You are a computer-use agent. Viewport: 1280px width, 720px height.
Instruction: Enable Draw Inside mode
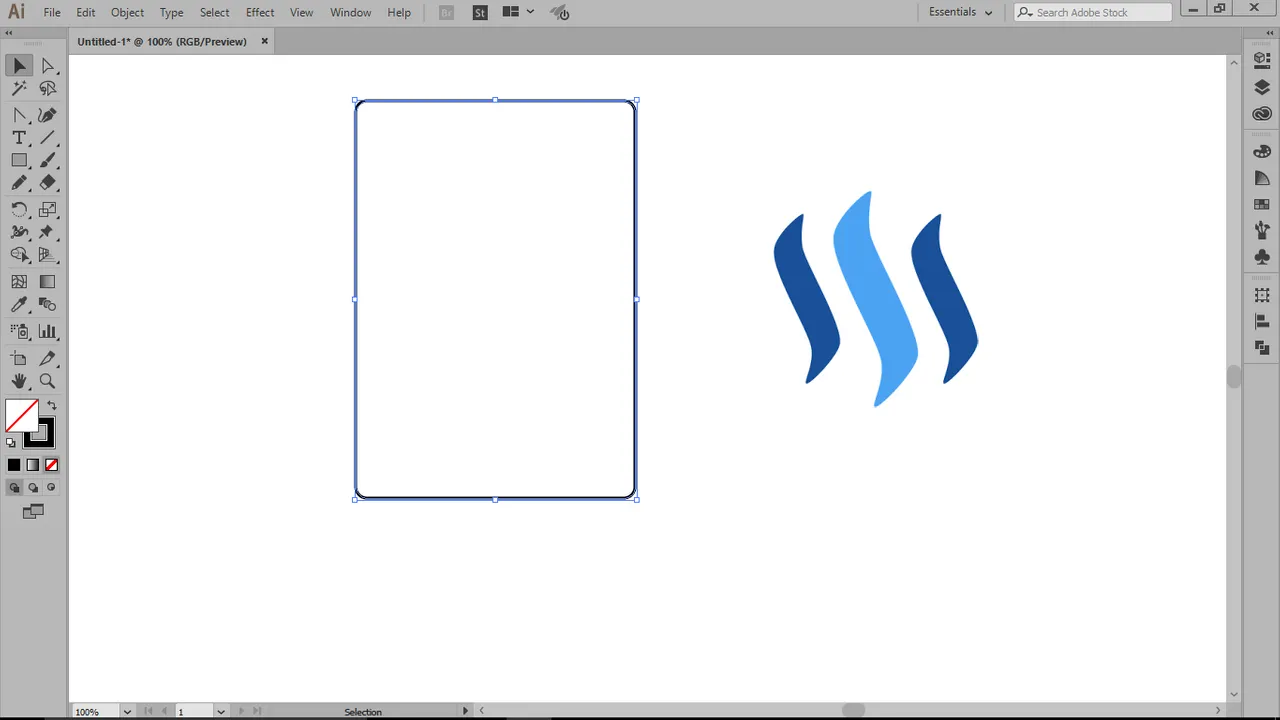(x=51, y=488)
